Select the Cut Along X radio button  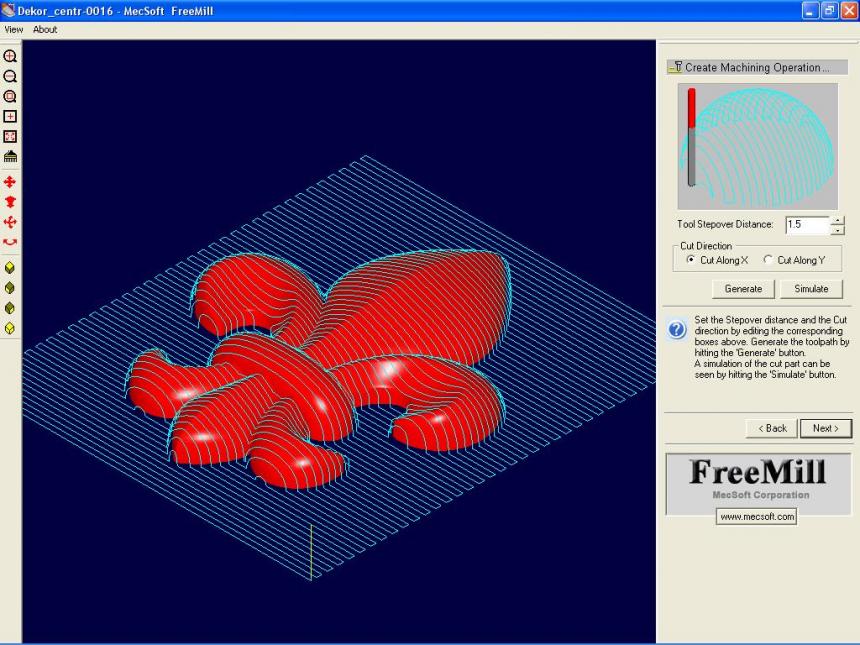click(x=691, y=260)
